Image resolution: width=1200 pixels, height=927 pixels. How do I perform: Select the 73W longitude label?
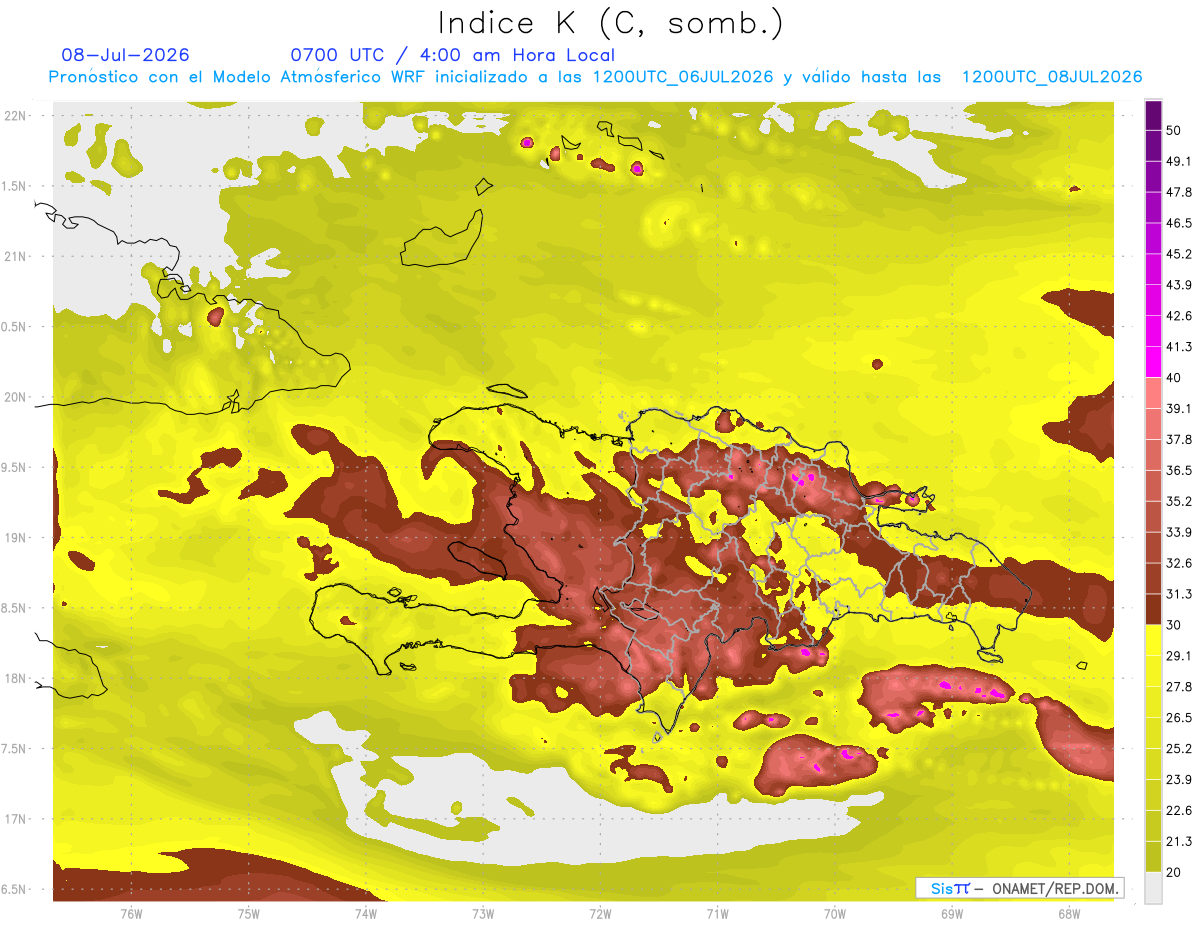(x=483, y=913)
